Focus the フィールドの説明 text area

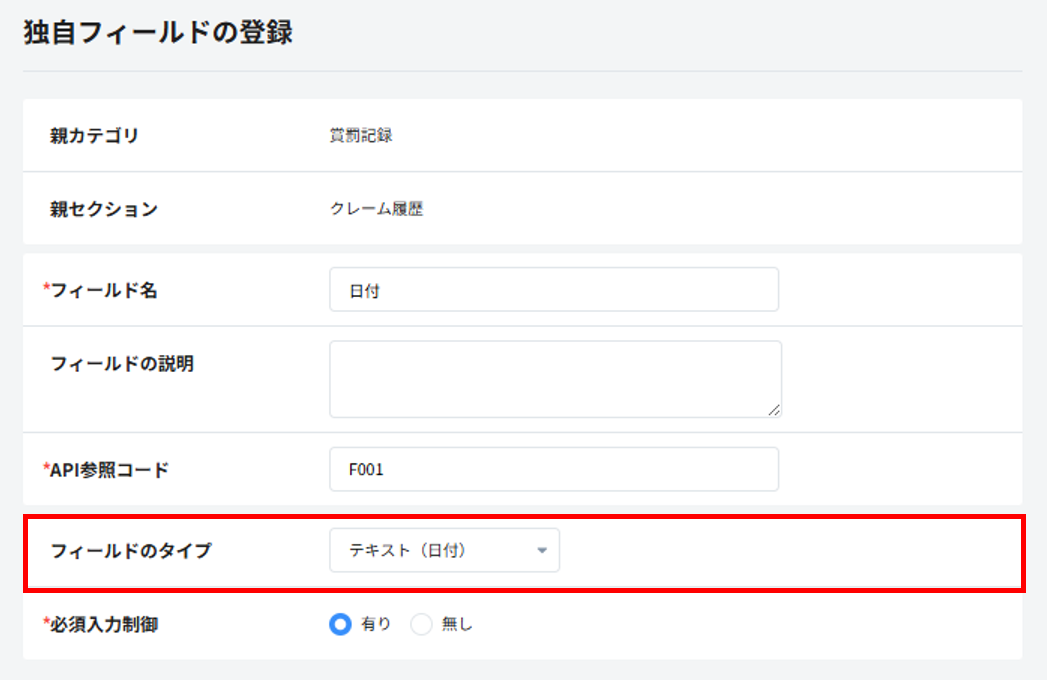(555, 378)
